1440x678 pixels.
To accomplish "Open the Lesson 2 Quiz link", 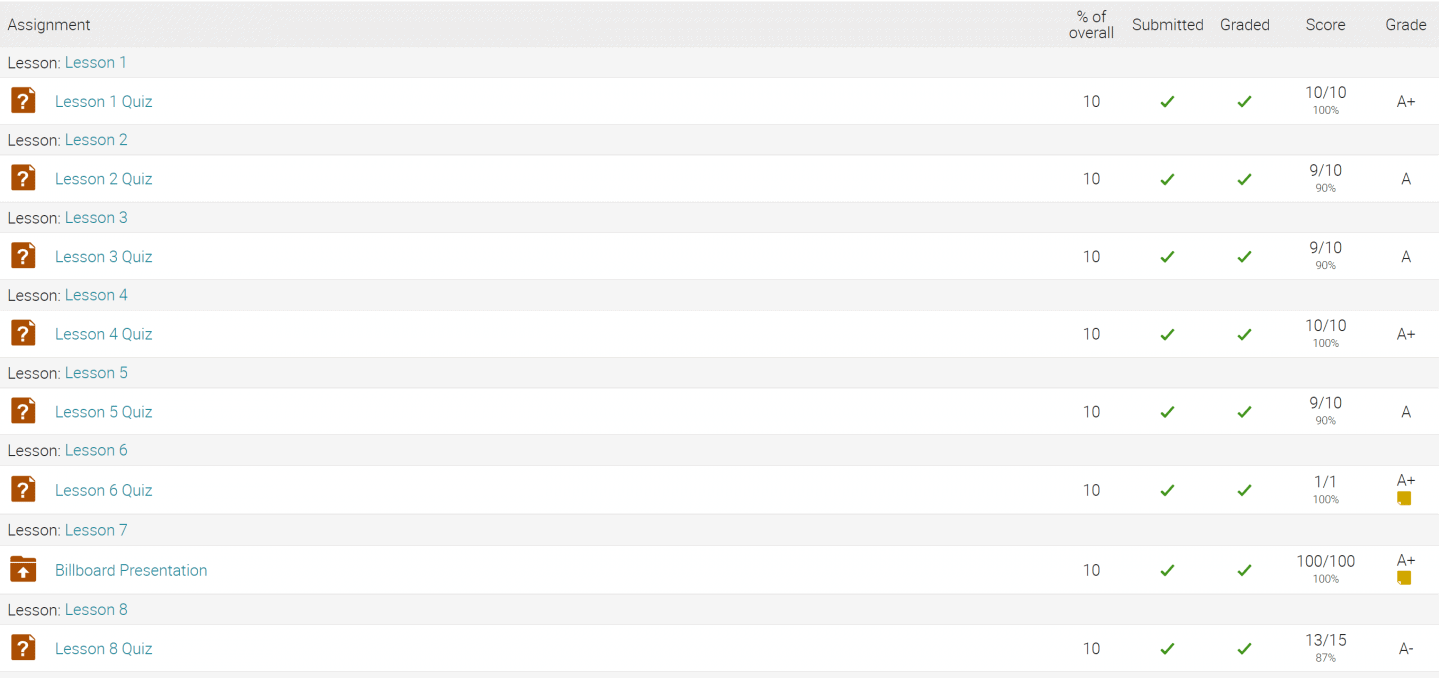I will click(103, 179).
